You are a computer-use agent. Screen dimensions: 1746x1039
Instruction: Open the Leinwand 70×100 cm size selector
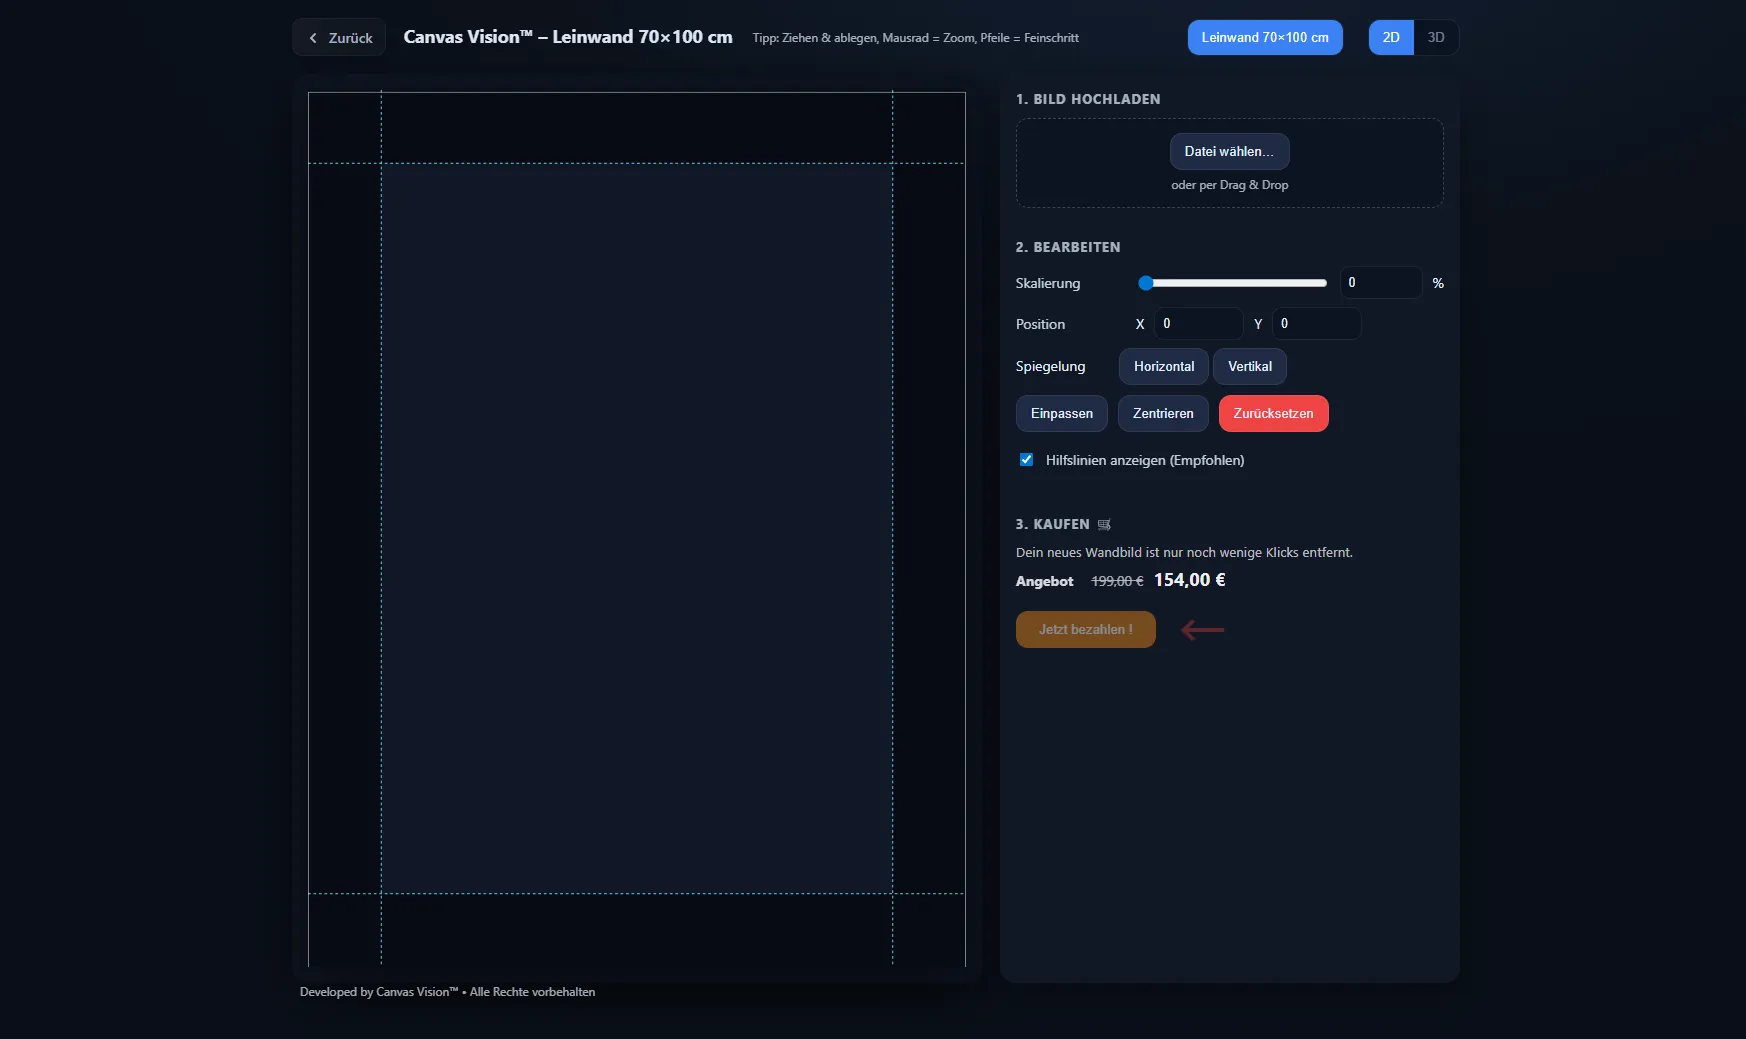(x=1265, y=37)
